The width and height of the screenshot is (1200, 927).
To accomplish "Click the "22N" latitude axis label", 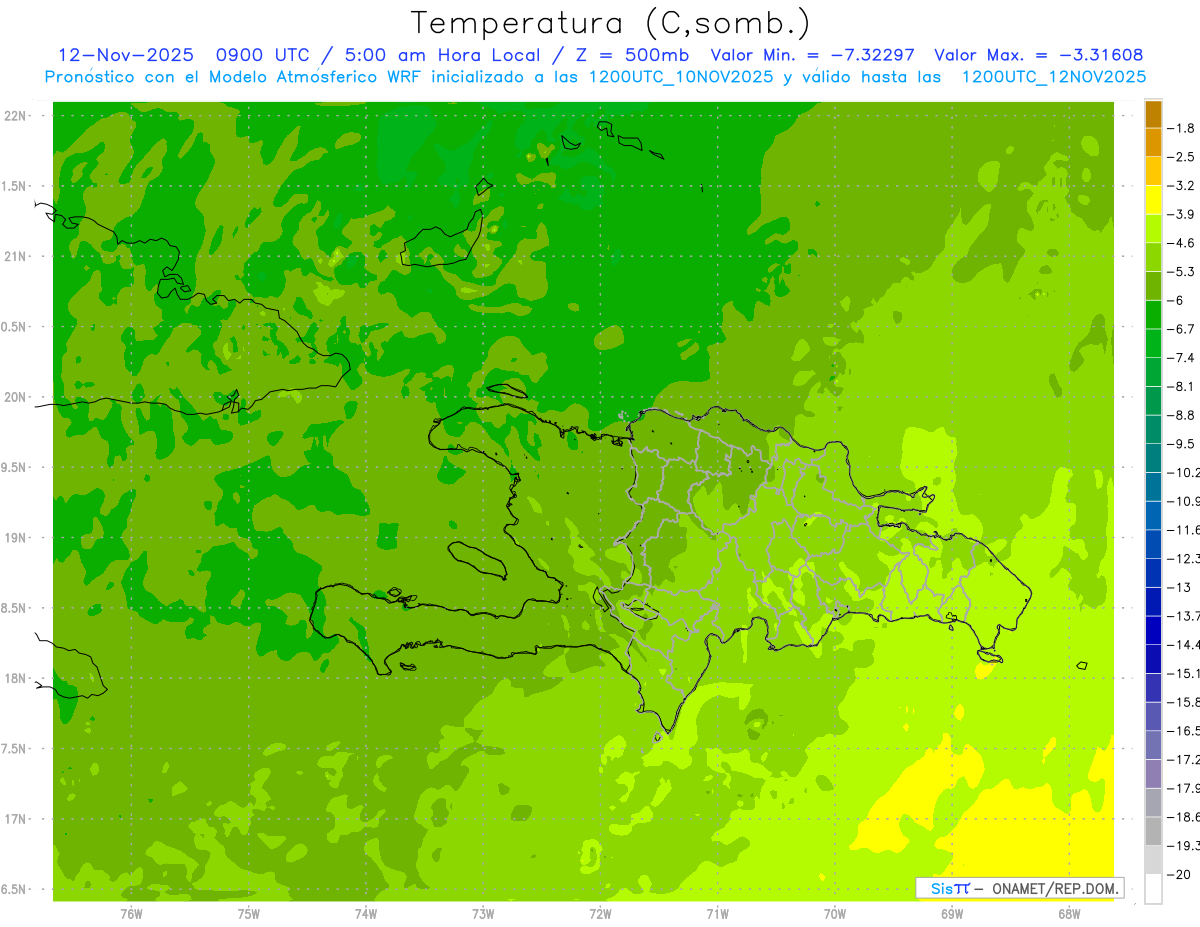I will click(x=15, y=116).
